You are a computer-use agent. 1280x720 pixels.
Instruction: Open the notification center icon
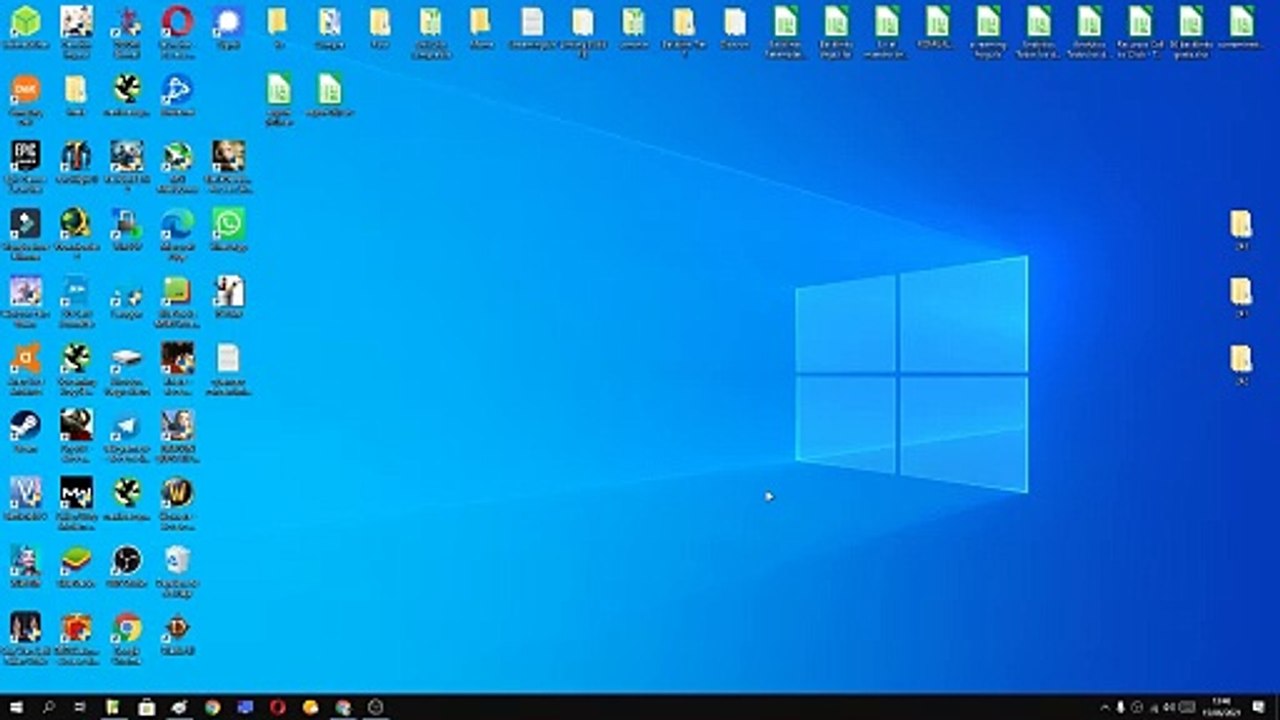click(x=1259, y=707)
